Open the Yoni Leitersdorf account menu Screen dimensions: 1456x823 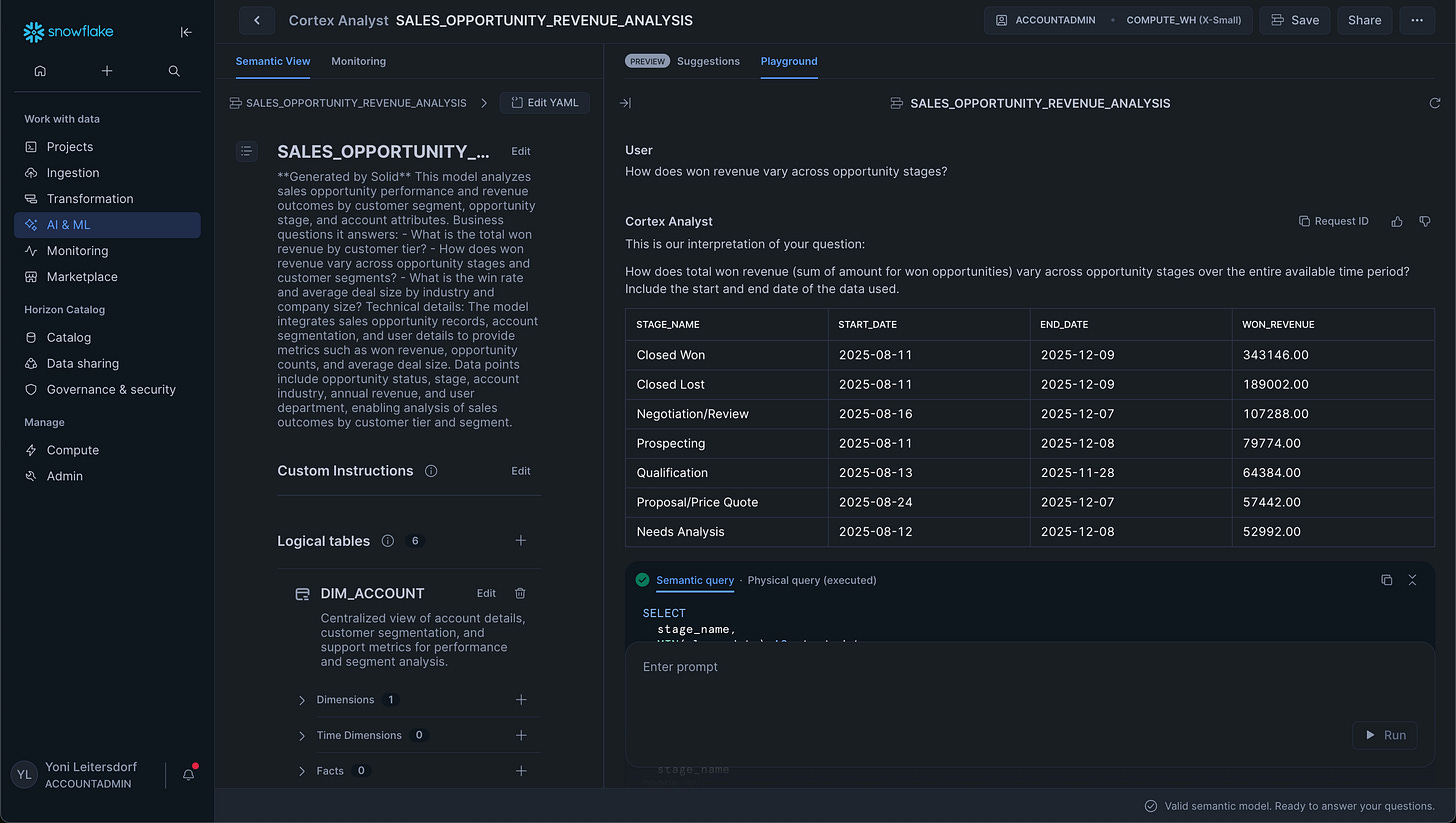pyautogui.click(x=91, y=775)
